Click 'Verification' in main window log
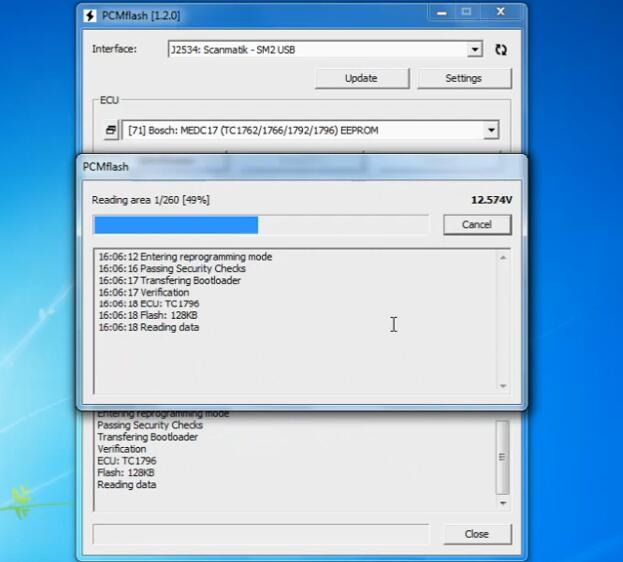 122,449
